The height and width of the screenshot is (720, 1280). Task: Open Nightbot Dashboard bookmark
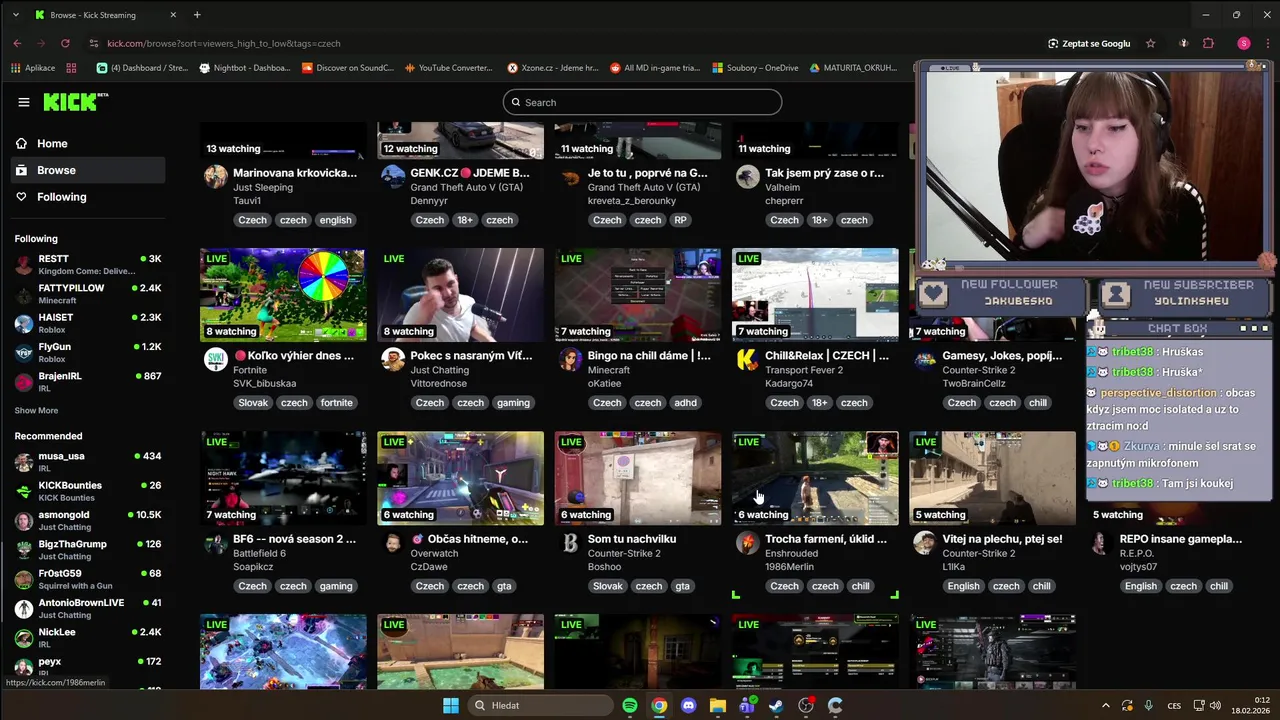point(245,68)
